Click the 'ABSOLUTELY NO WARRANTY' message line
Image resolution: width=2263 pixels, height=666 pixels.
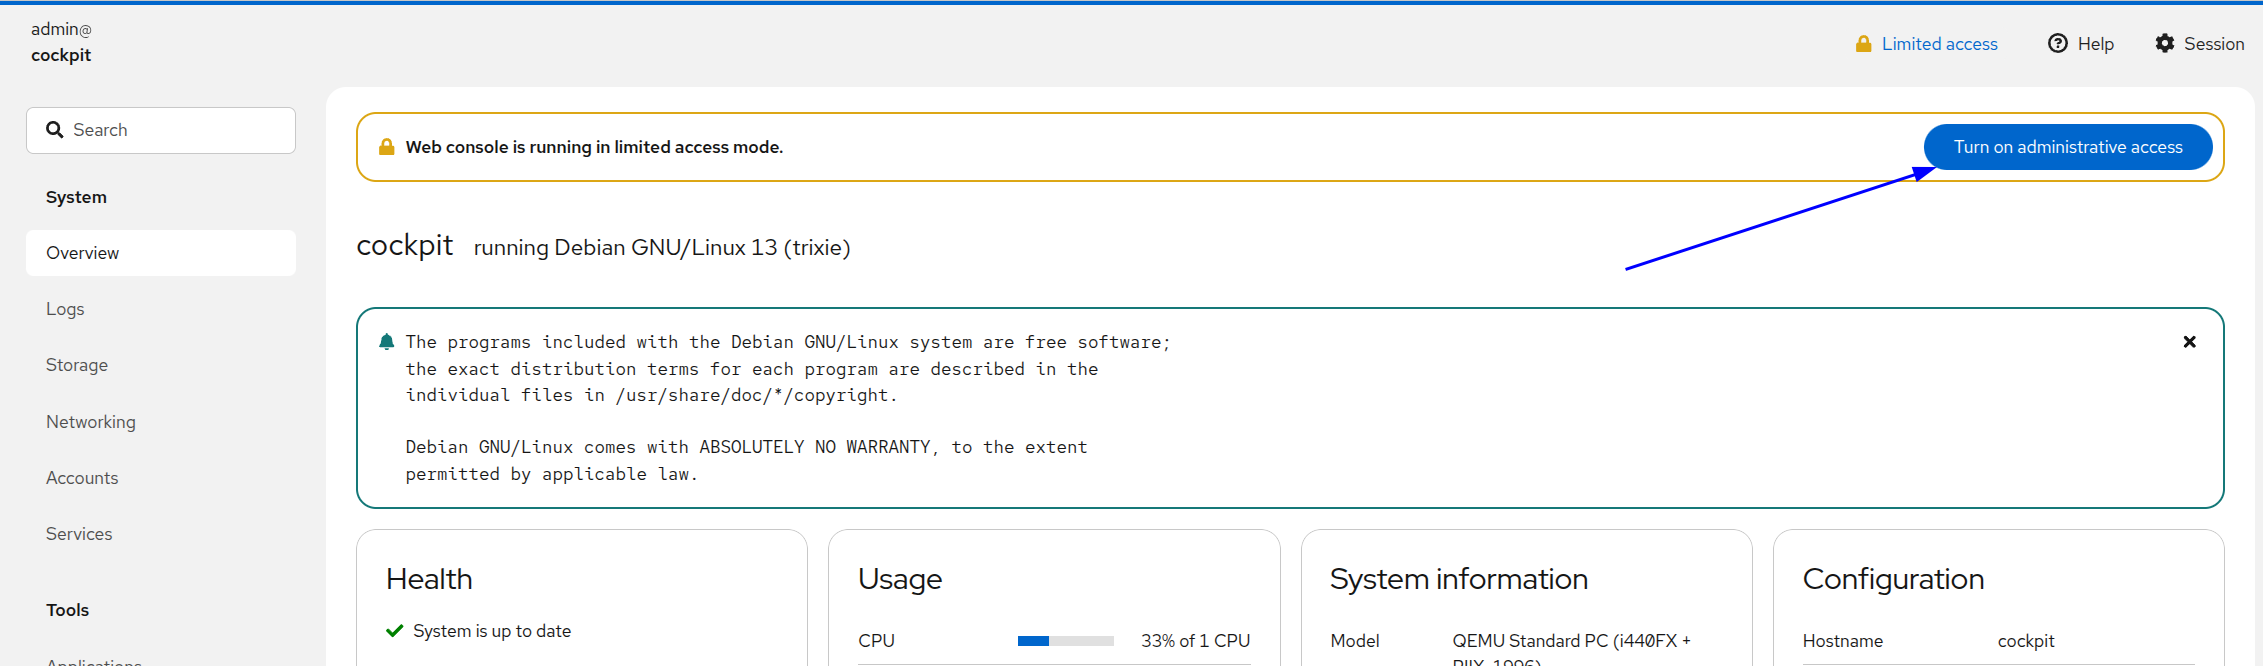[x=746, y=447]
